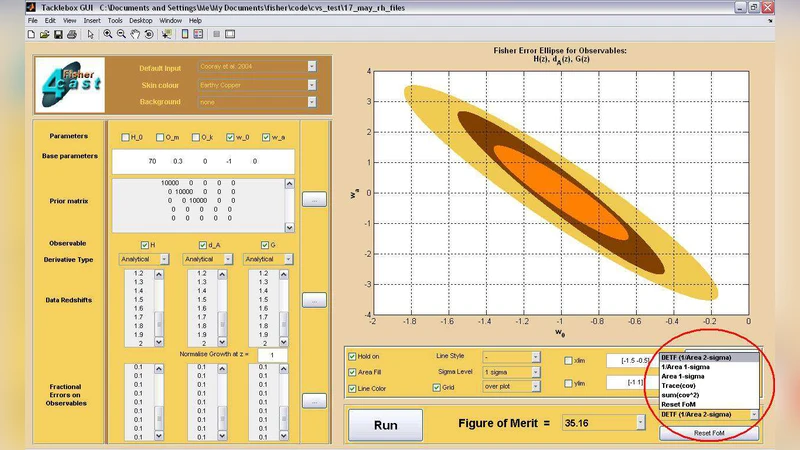
Task: Expand the Sigma Level dropdown
Action: coord(535,371)
